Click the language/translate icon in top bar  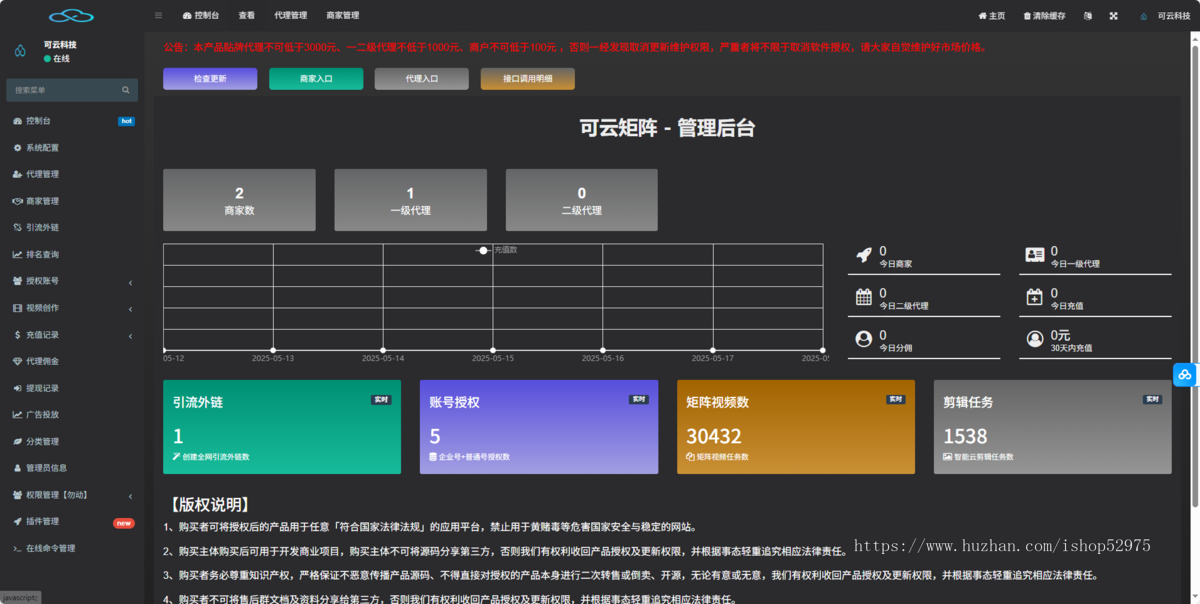[x=1088, y=16]
